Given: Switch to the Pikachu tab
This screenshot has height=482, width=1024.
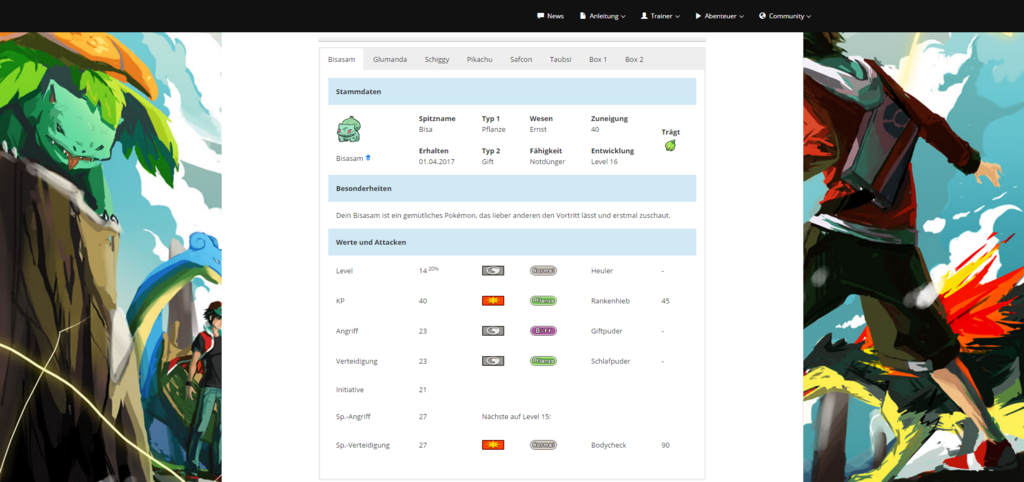Looking at the screenshot, I should (x=479, y=59).
